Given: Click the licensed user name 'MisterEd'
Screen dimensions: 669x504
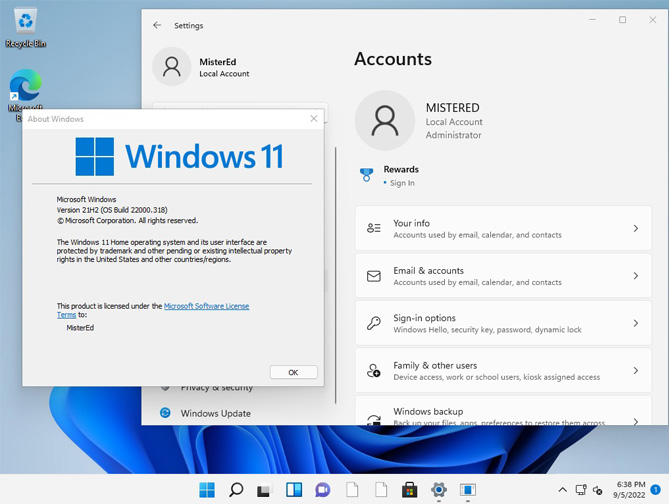Looking at the screenshot, I should pos(80,328).
